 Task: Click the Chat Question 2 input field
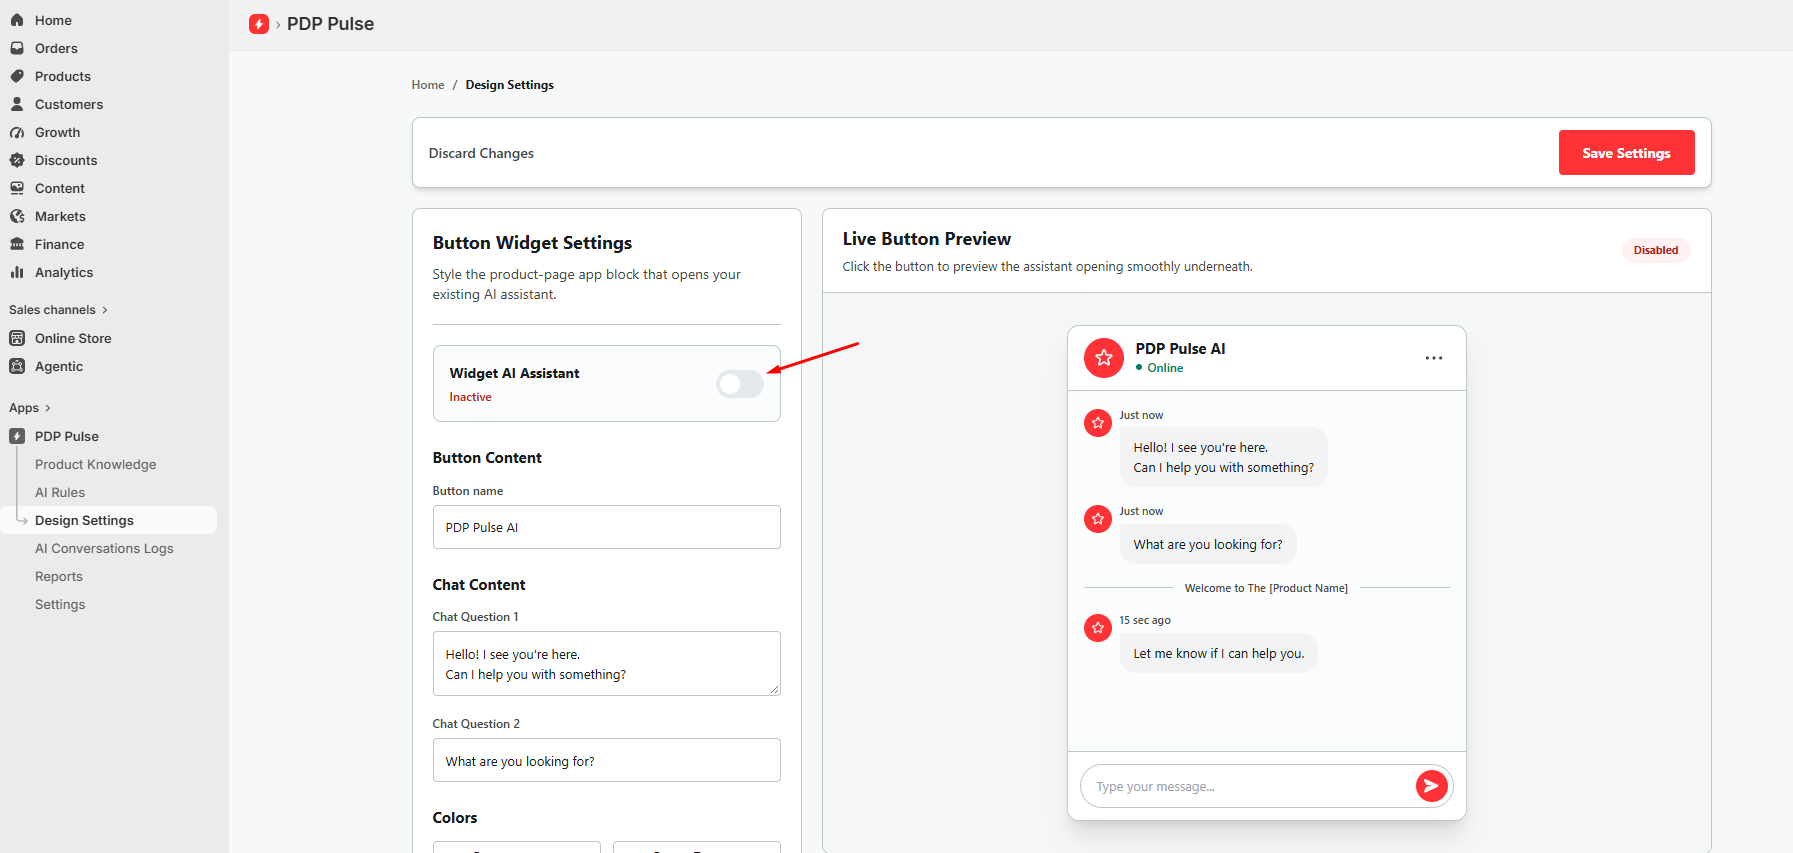(607, 760)
